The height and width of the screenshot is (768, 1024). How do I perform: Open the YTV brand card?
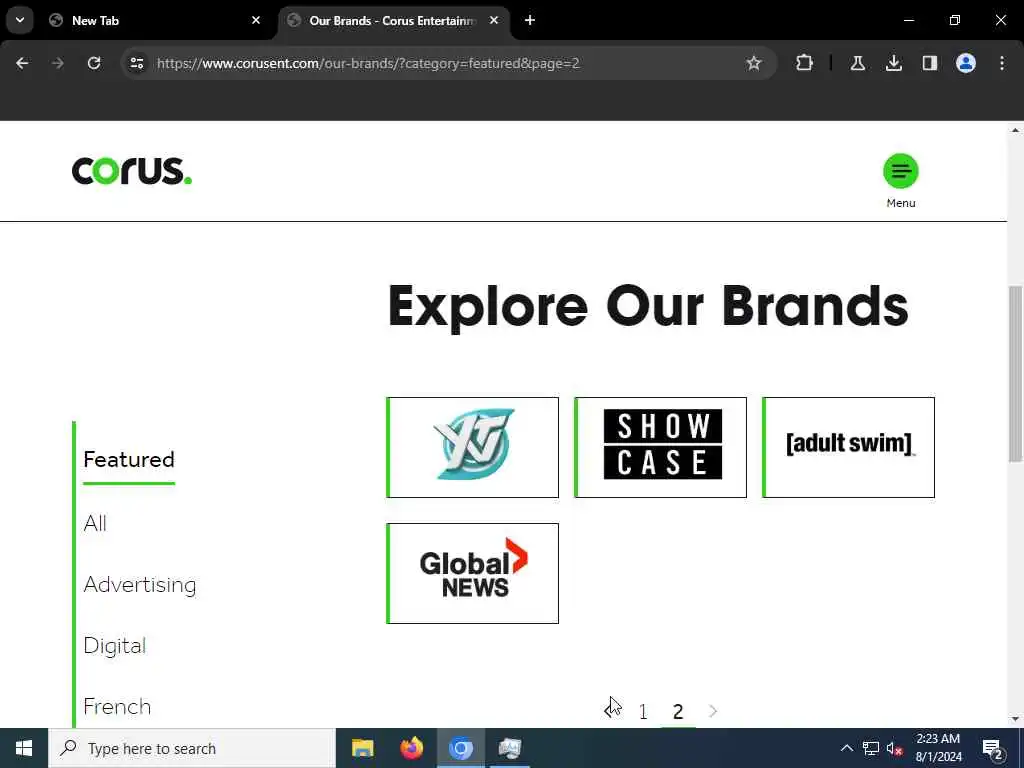pos(472,447)
